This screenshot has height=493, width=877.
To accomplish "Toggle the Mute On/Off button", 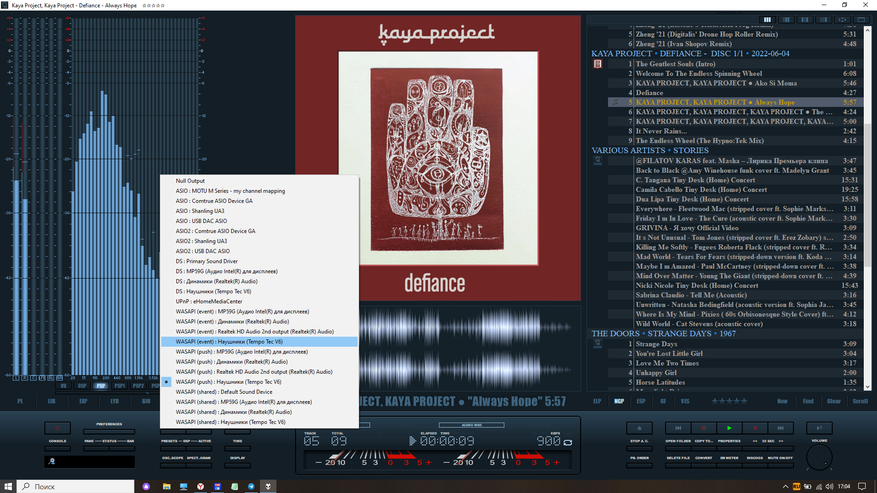I will [780, 465].
